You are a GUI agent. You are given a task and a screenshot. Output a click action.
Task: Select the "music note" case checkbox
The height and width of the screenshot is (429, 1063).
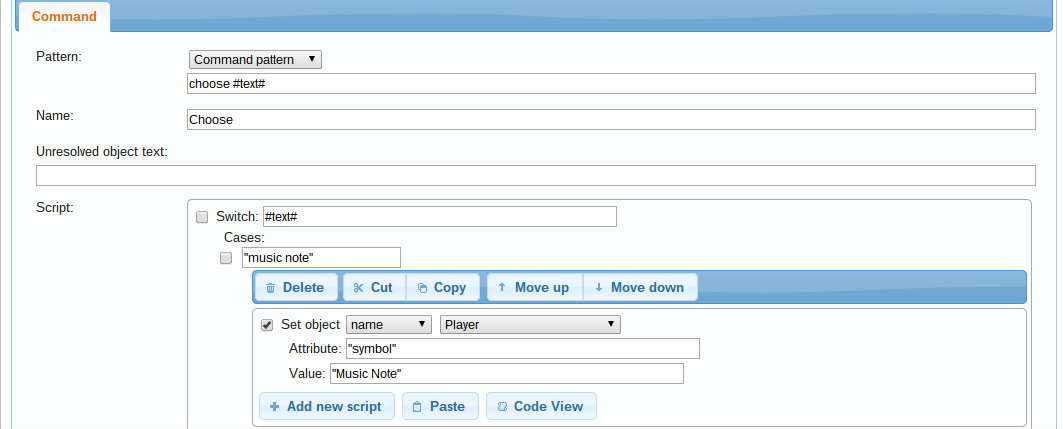coord(226,258)
